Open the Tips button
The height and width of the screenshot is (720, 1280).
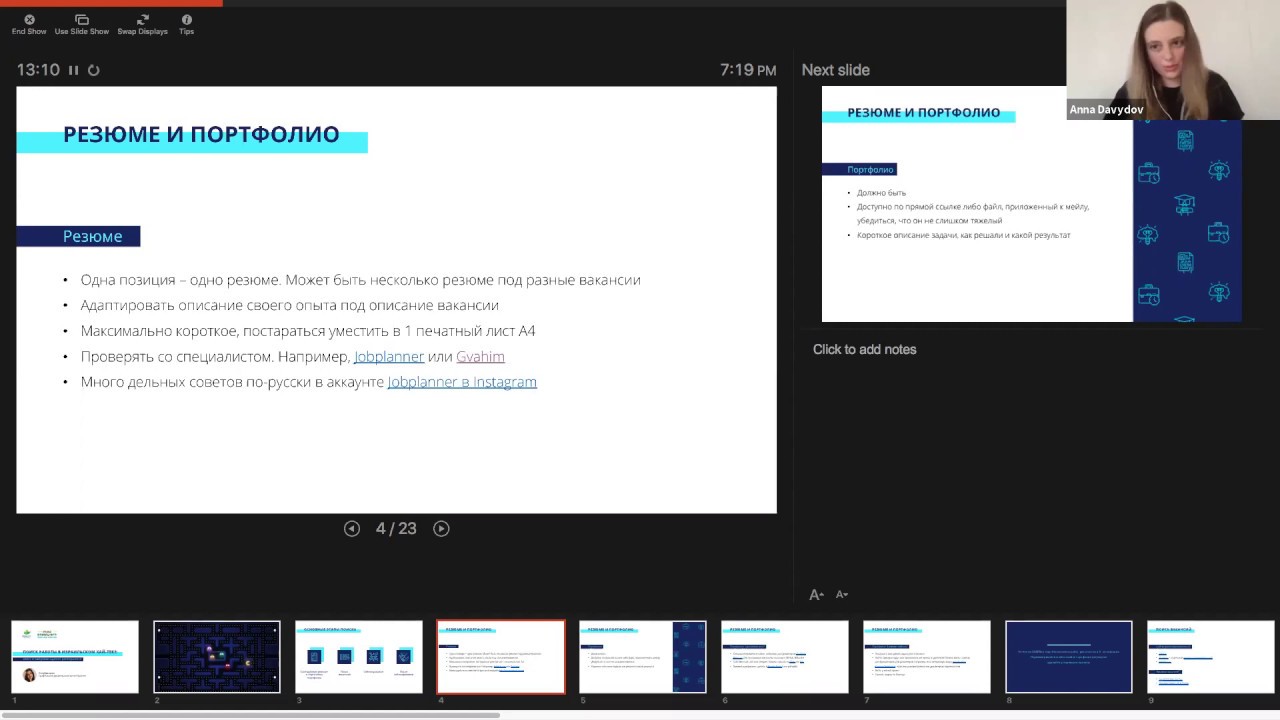[186, 25]
